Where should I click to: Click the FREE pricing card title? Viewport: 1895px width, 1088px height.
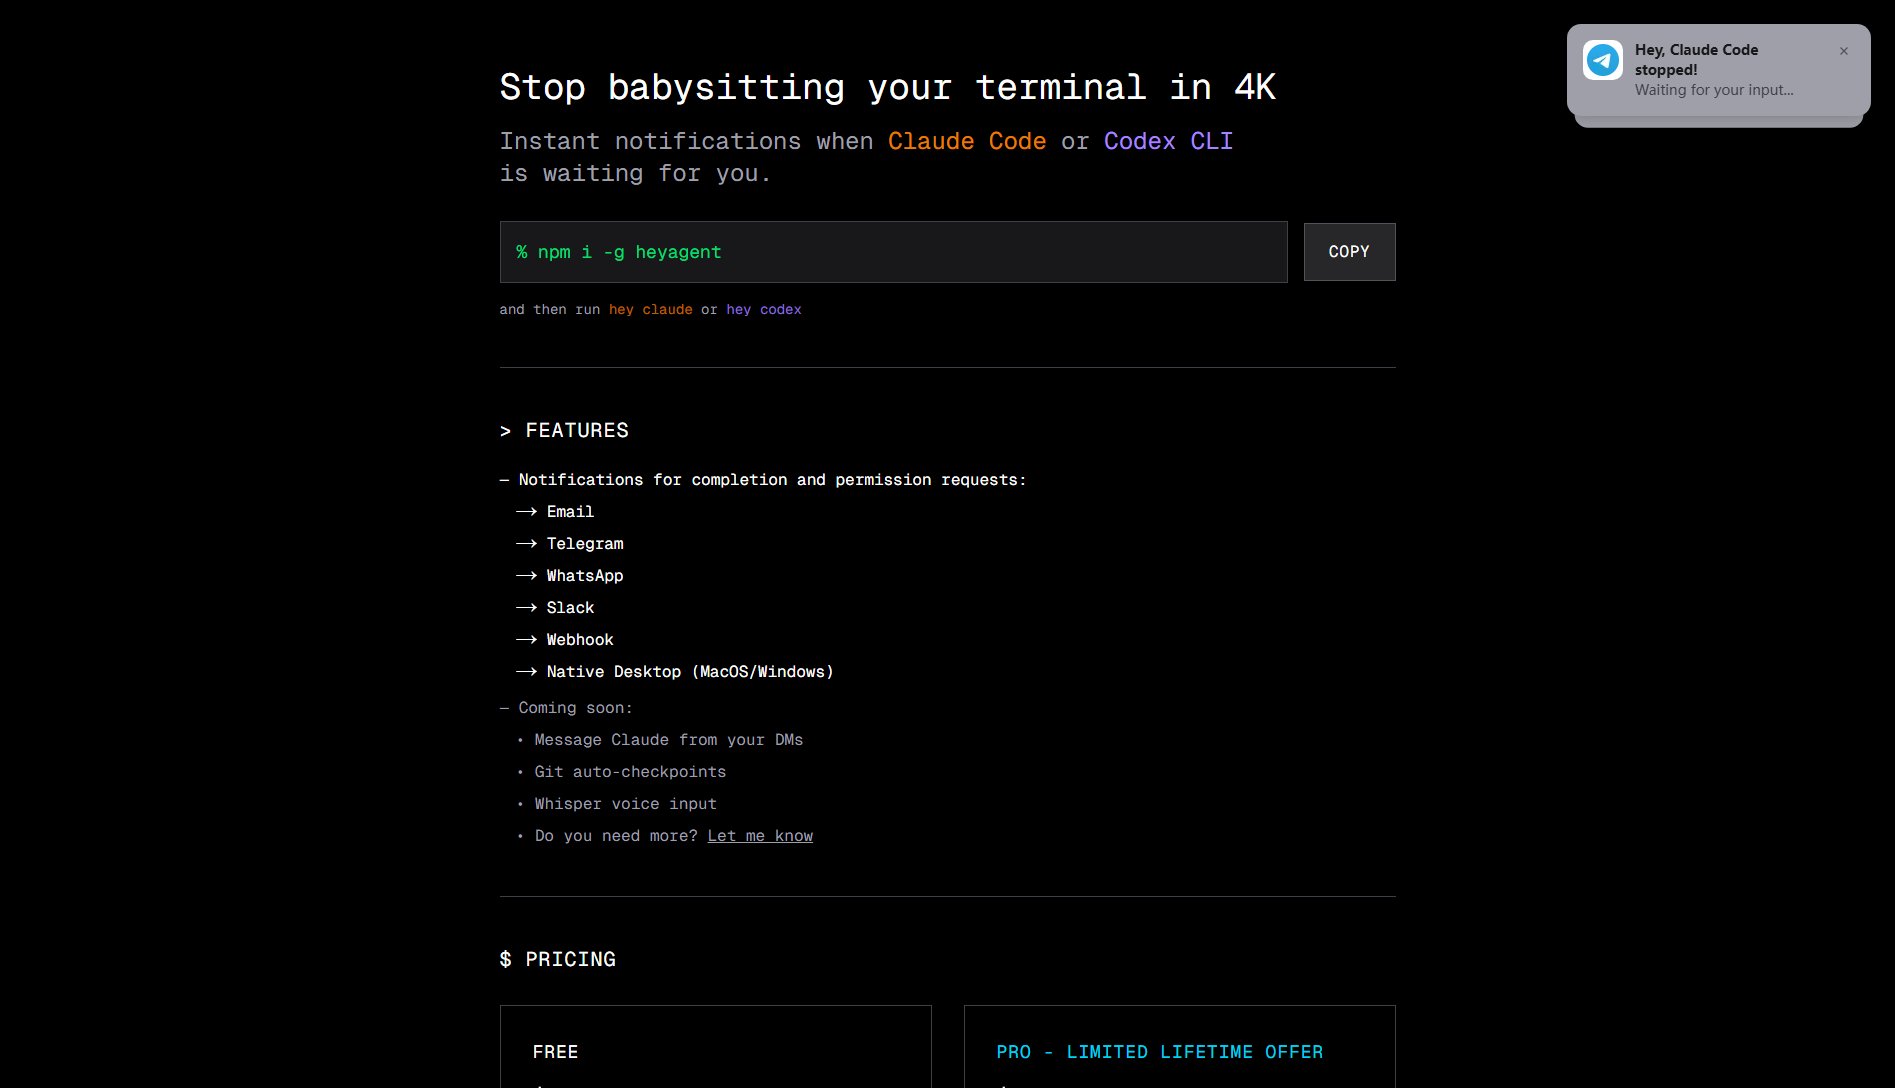tap(555, 1052)
